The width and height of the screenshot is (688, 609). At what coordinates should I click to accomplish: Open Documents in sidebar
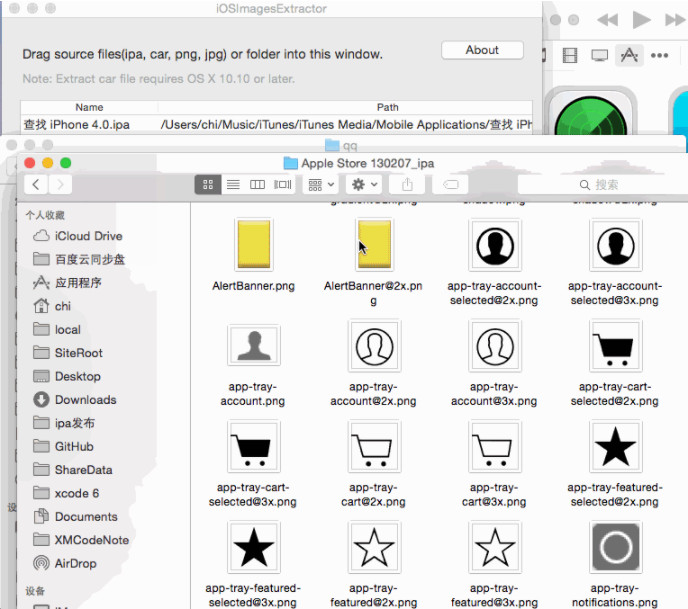75,517
